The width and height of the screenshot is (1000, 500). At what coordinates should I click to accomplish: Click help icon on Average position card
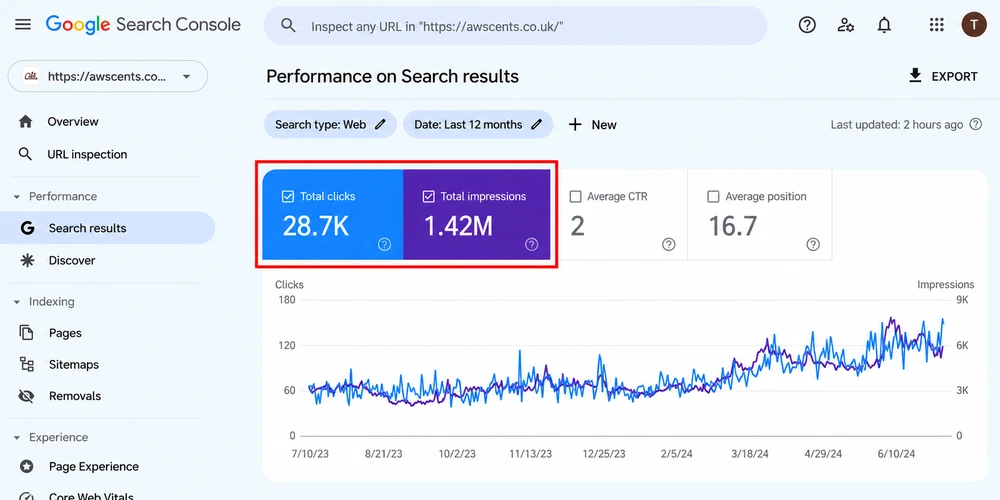(x=813, y=244)
